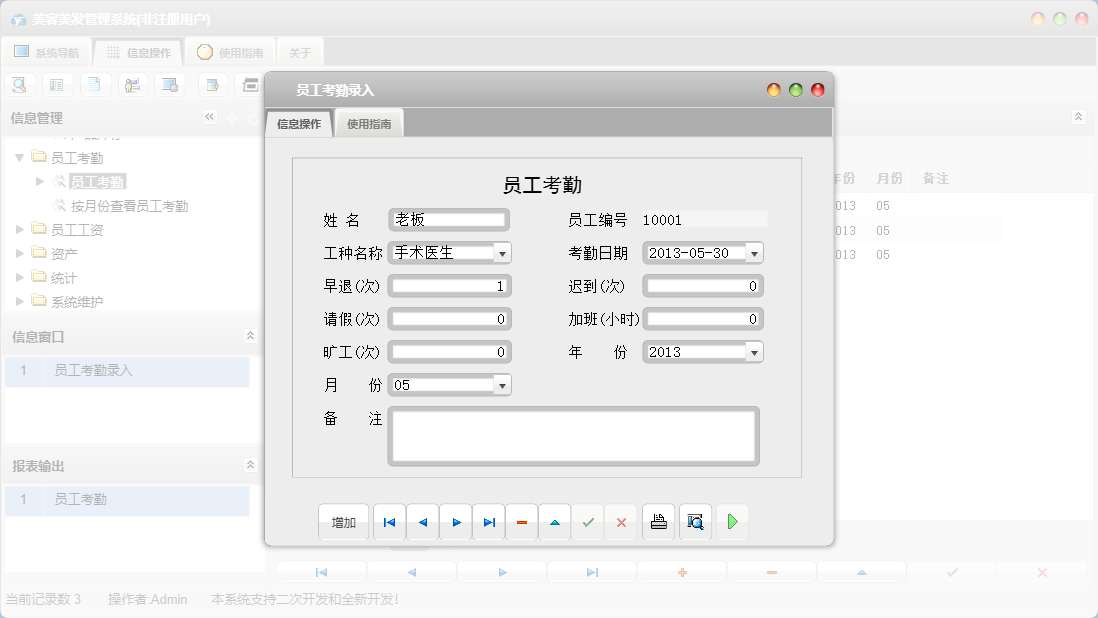Cancel changes with red X icon

tap(620, 521)
